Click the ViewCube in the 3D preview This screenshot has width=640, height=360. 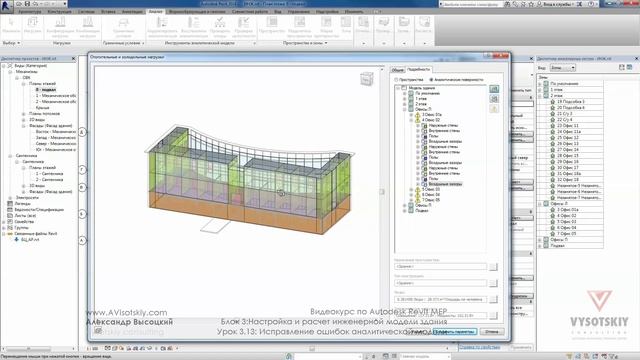coord(367,79)
